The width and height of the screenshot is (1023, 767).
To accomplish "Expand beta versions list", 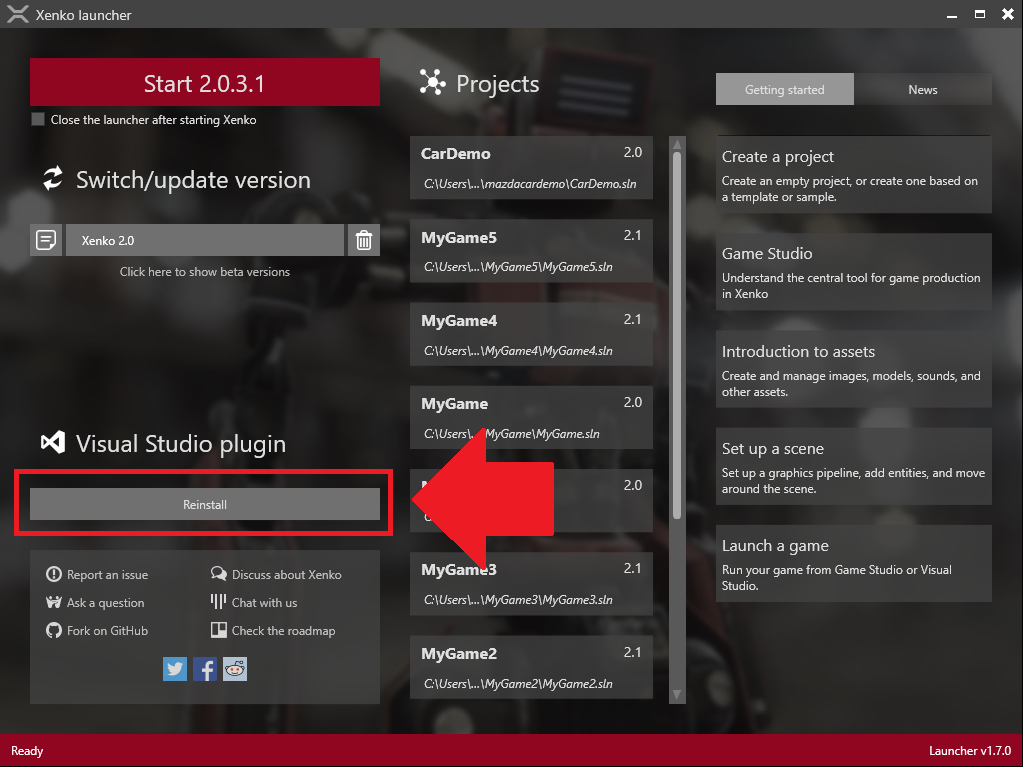I will [204, 271].
